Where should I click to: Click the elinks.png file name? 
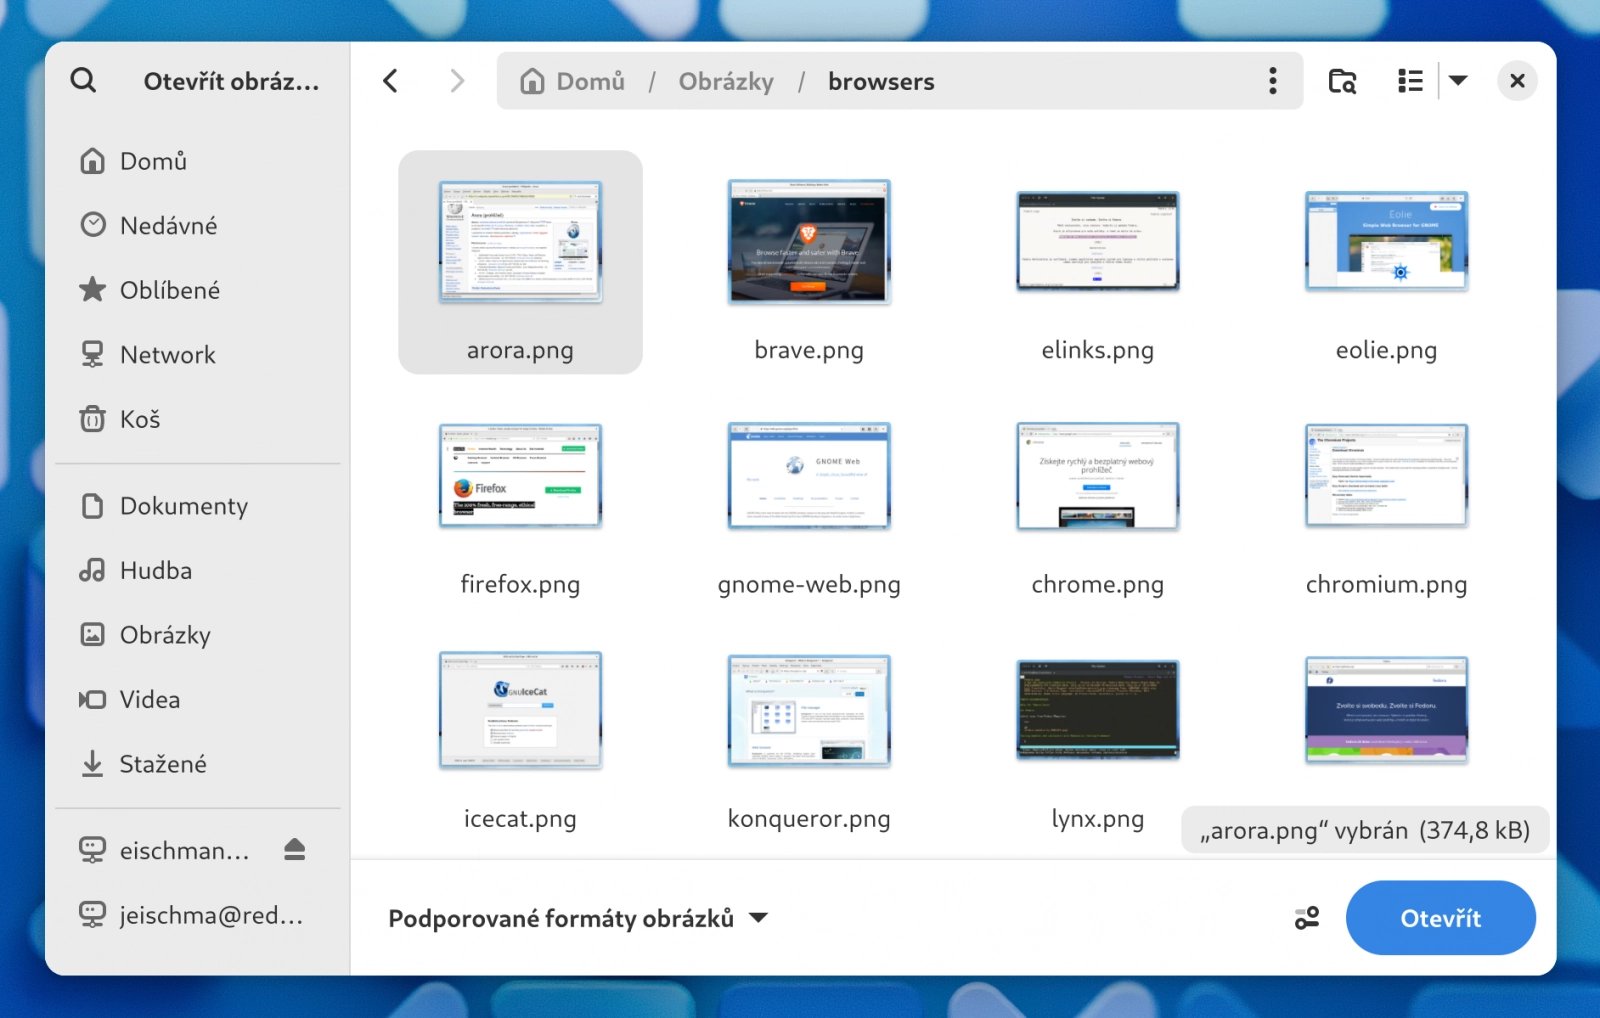click(1098, 350)
